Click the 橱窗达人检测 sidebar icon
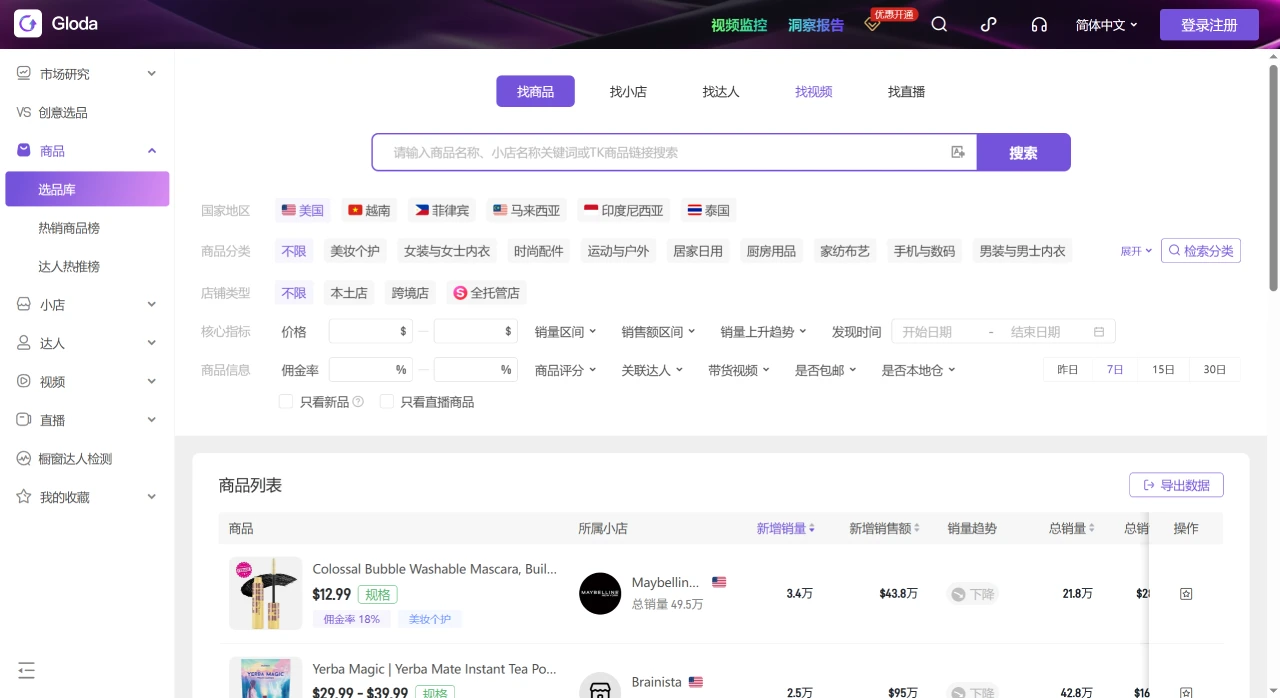This screenshot has width=1280, height=698. 22,458
